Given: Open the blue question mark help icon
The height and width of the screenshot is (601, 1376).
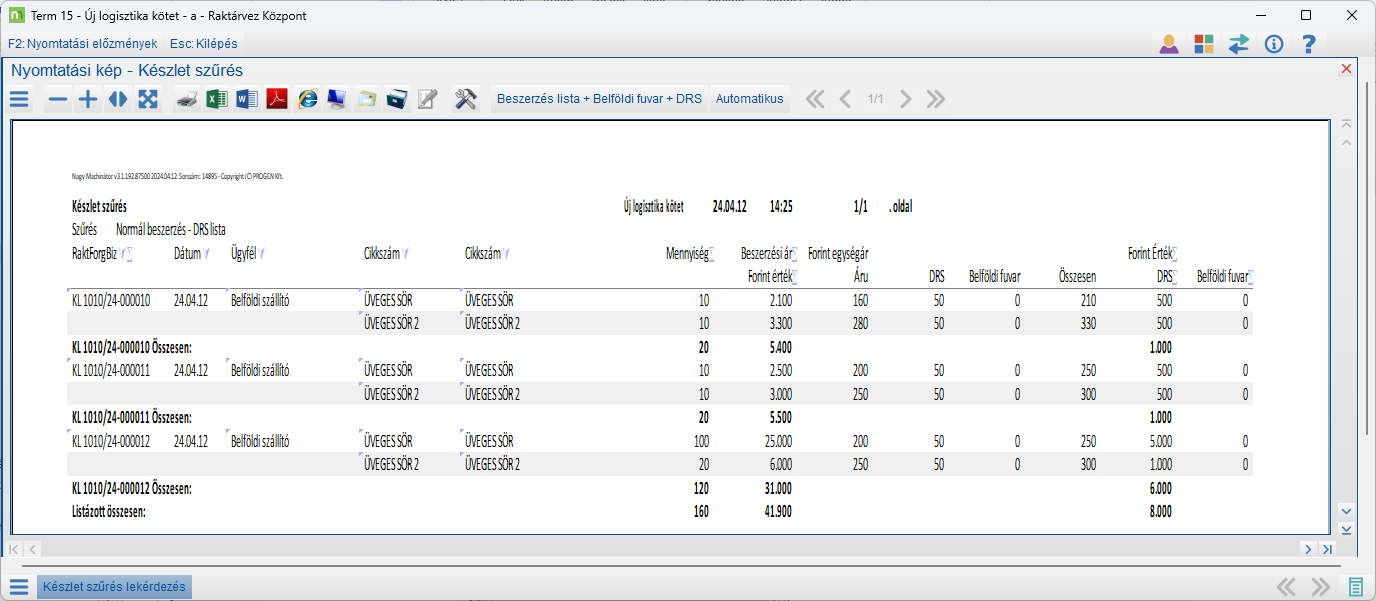Looking at the screenshot, I should click(1308, 44).
